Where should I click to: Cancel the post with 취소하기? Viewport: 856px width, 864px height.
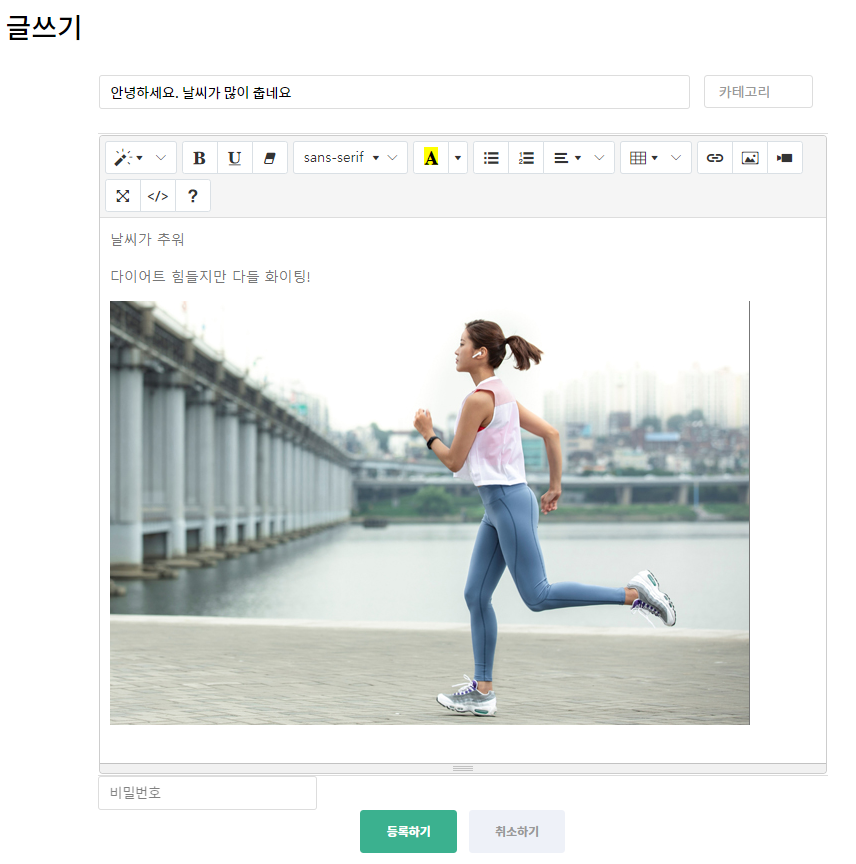(x=516, y=831)
